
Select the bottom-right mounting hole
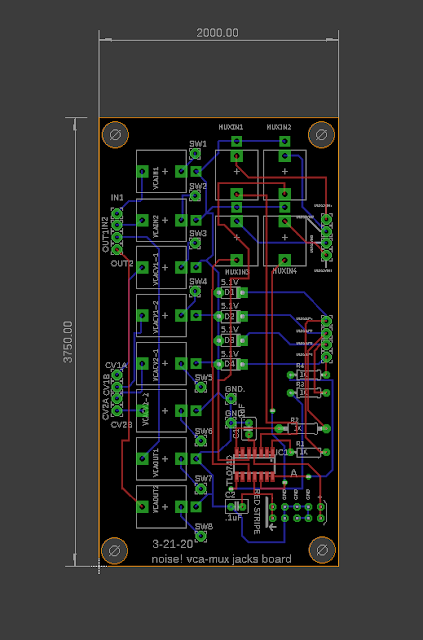point(322,550)
